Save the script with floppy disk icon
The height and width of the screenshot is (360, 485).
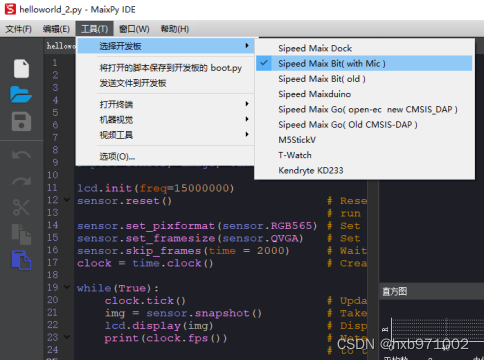(x=21, y=122)
